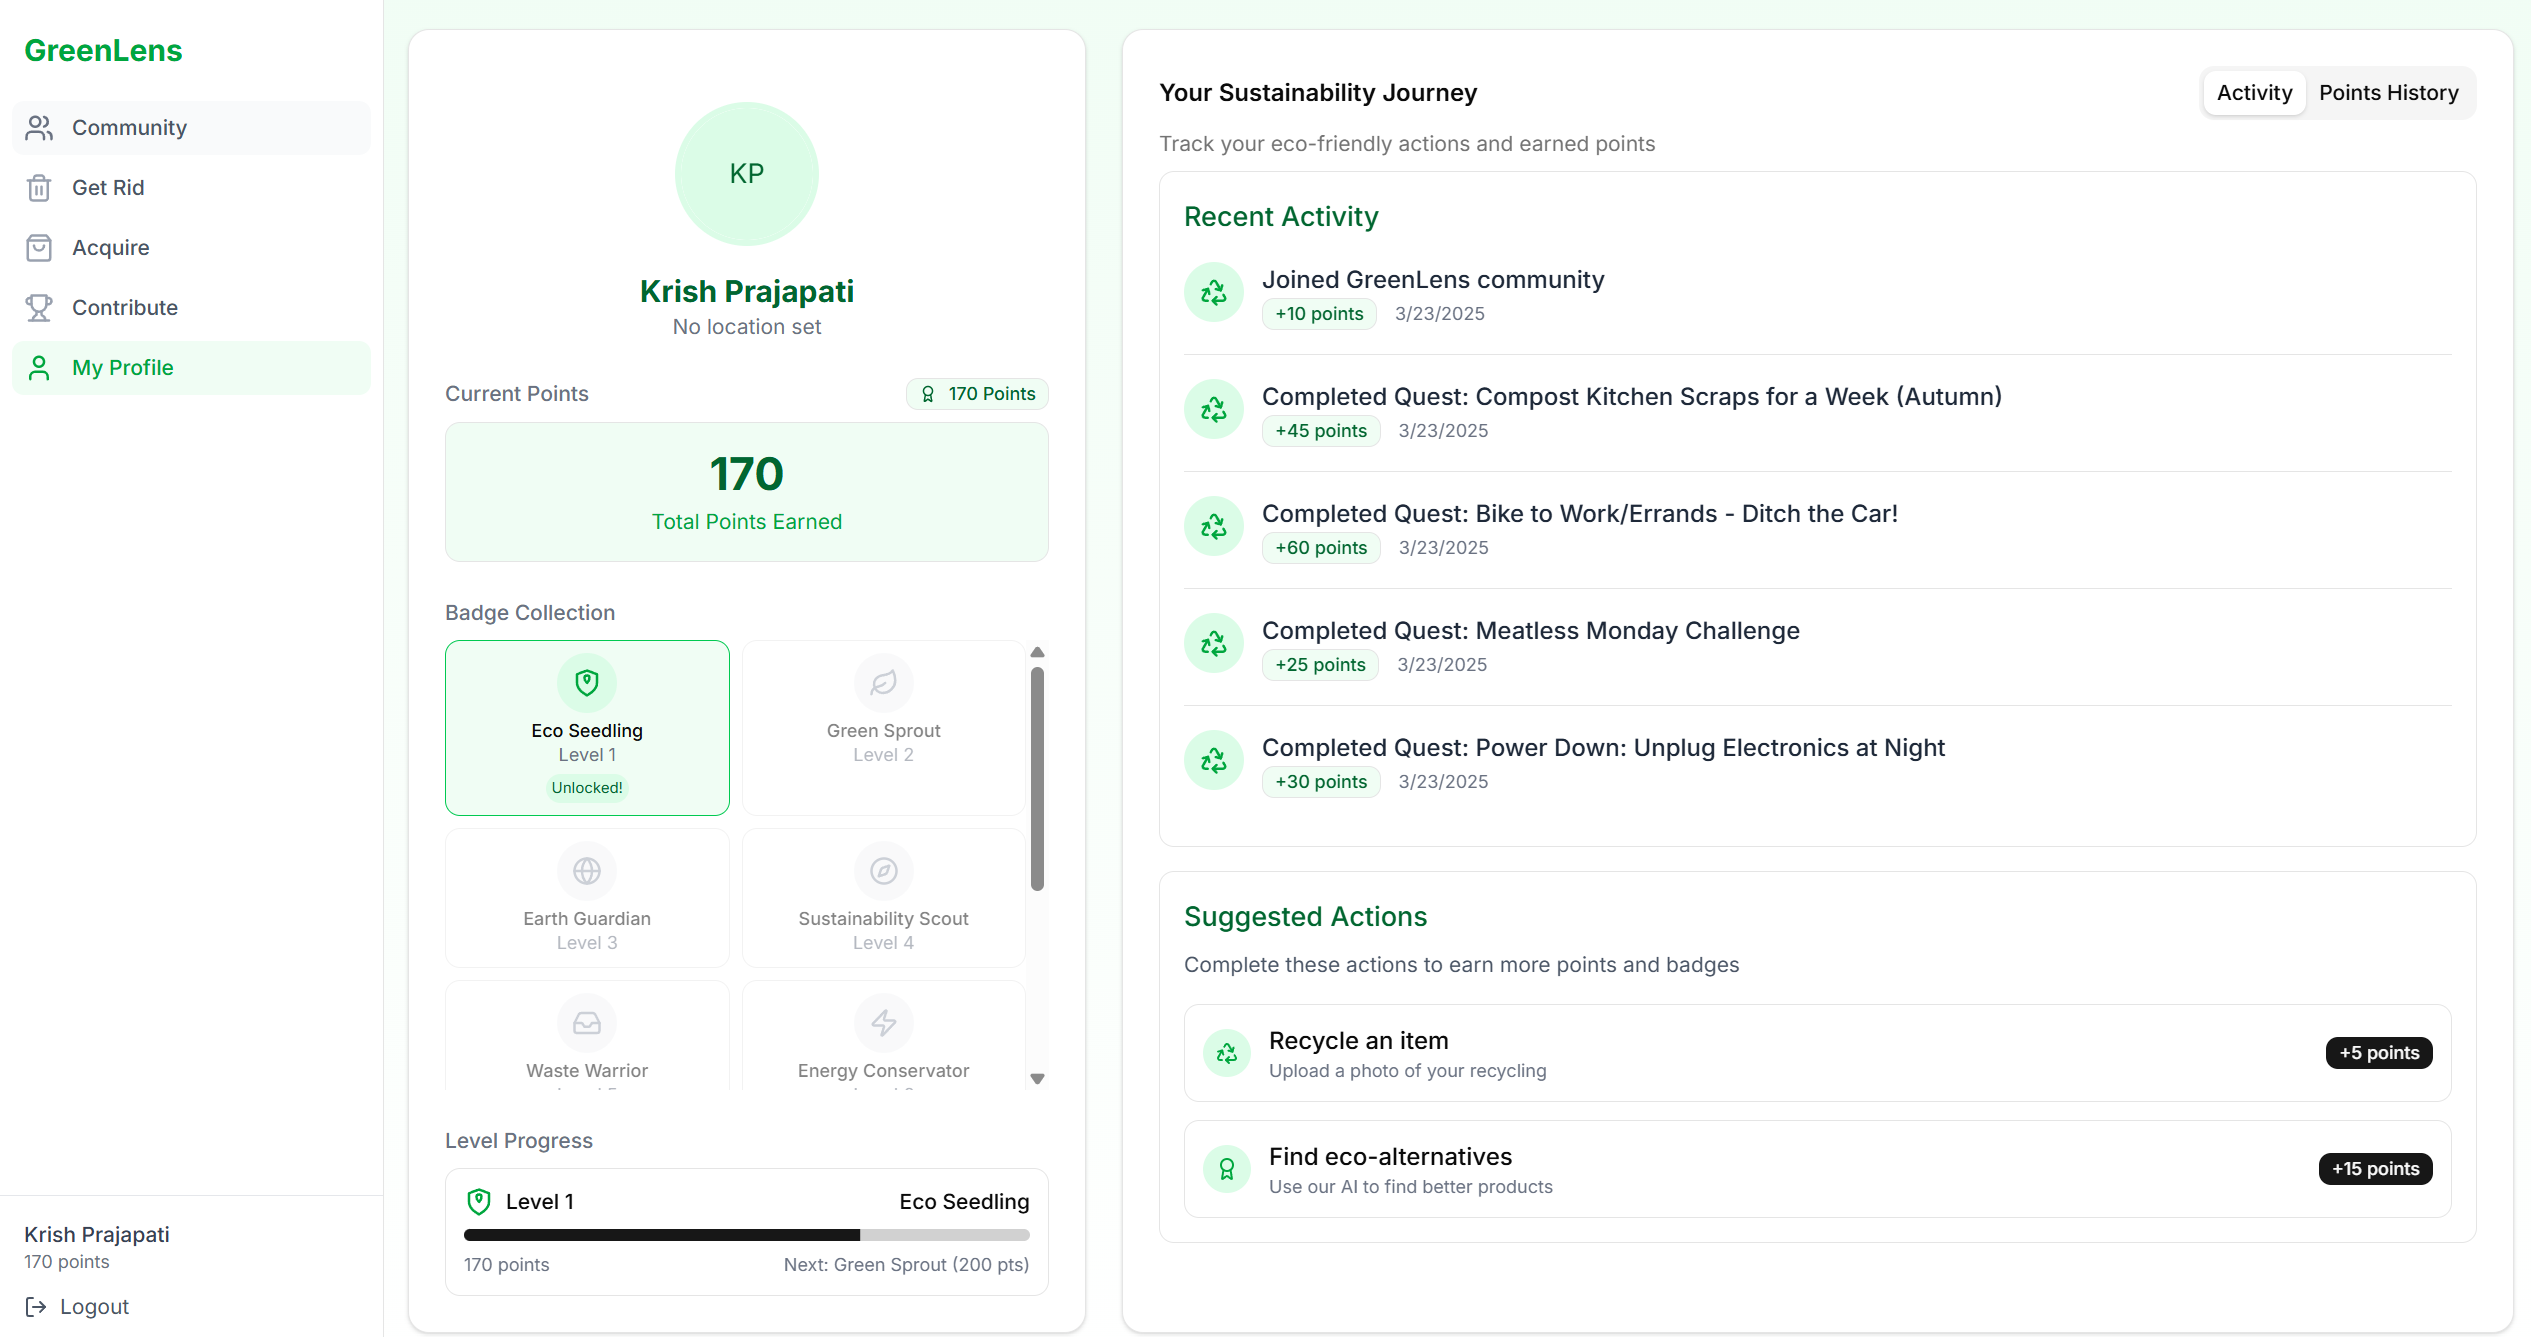The width and height of the screenshot is (2531, 1337).
Task: Click the Eco Seedling shield badge icon
Action: coord(587,683)
